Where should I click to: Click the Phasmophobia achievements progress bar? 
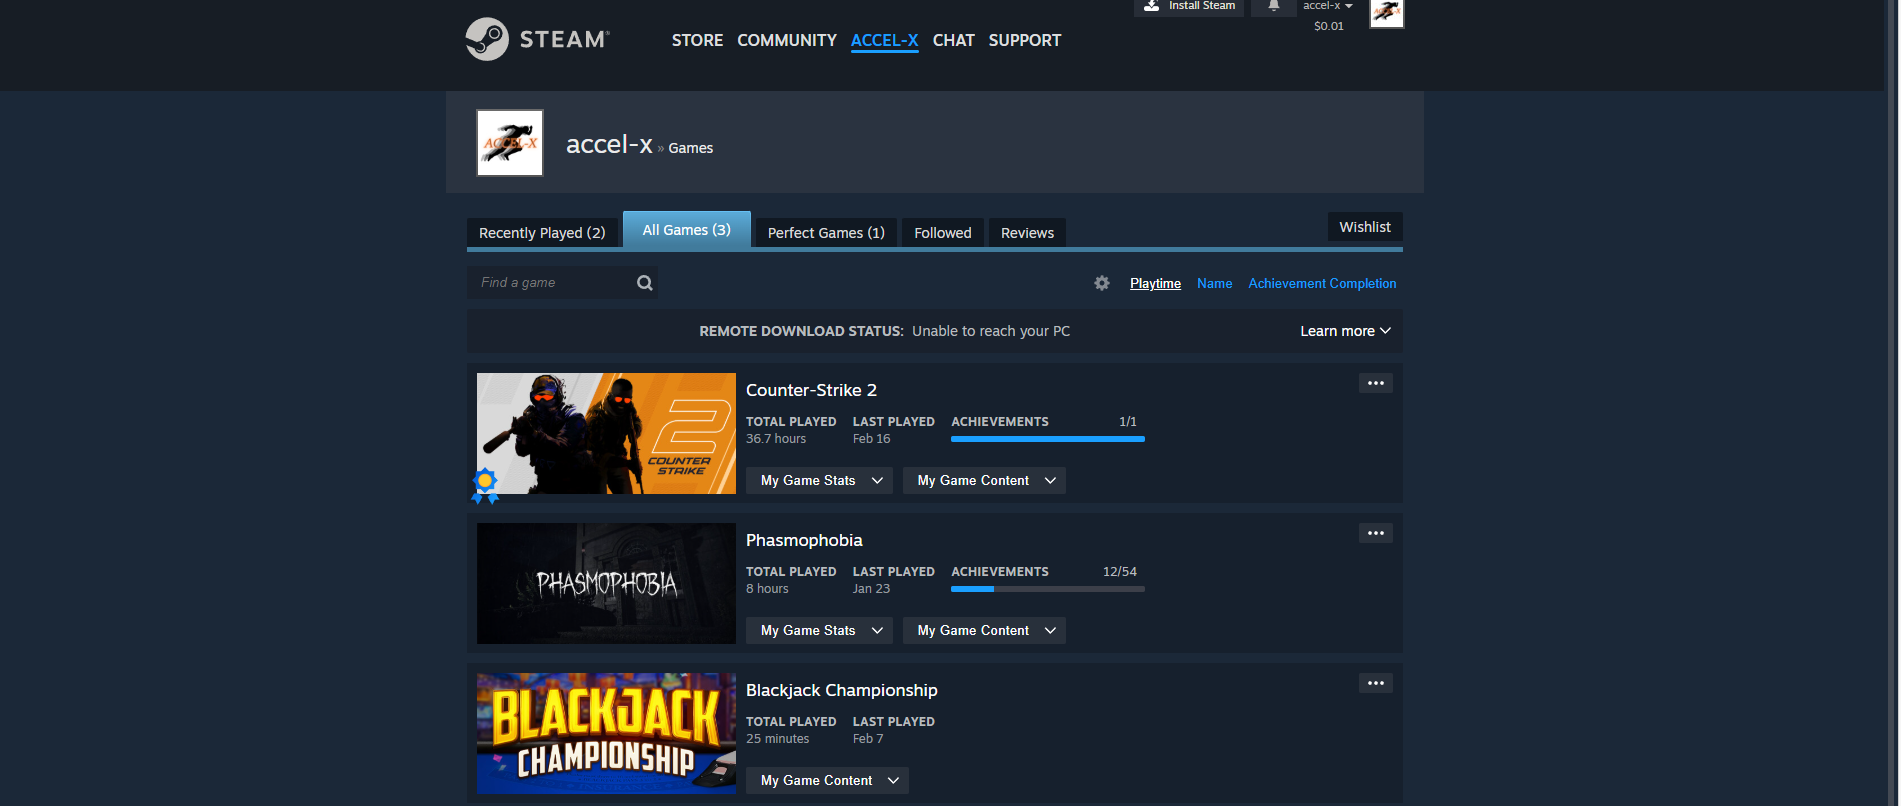click(1047, 589)
